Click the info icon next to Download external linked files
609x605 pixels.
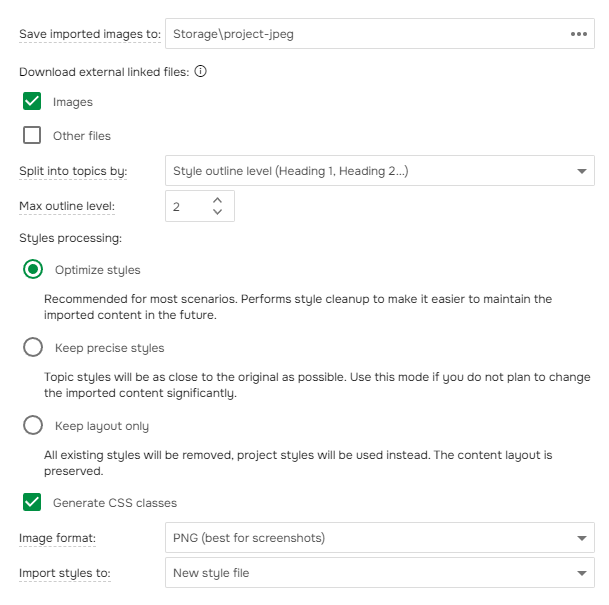coord(200,71)
